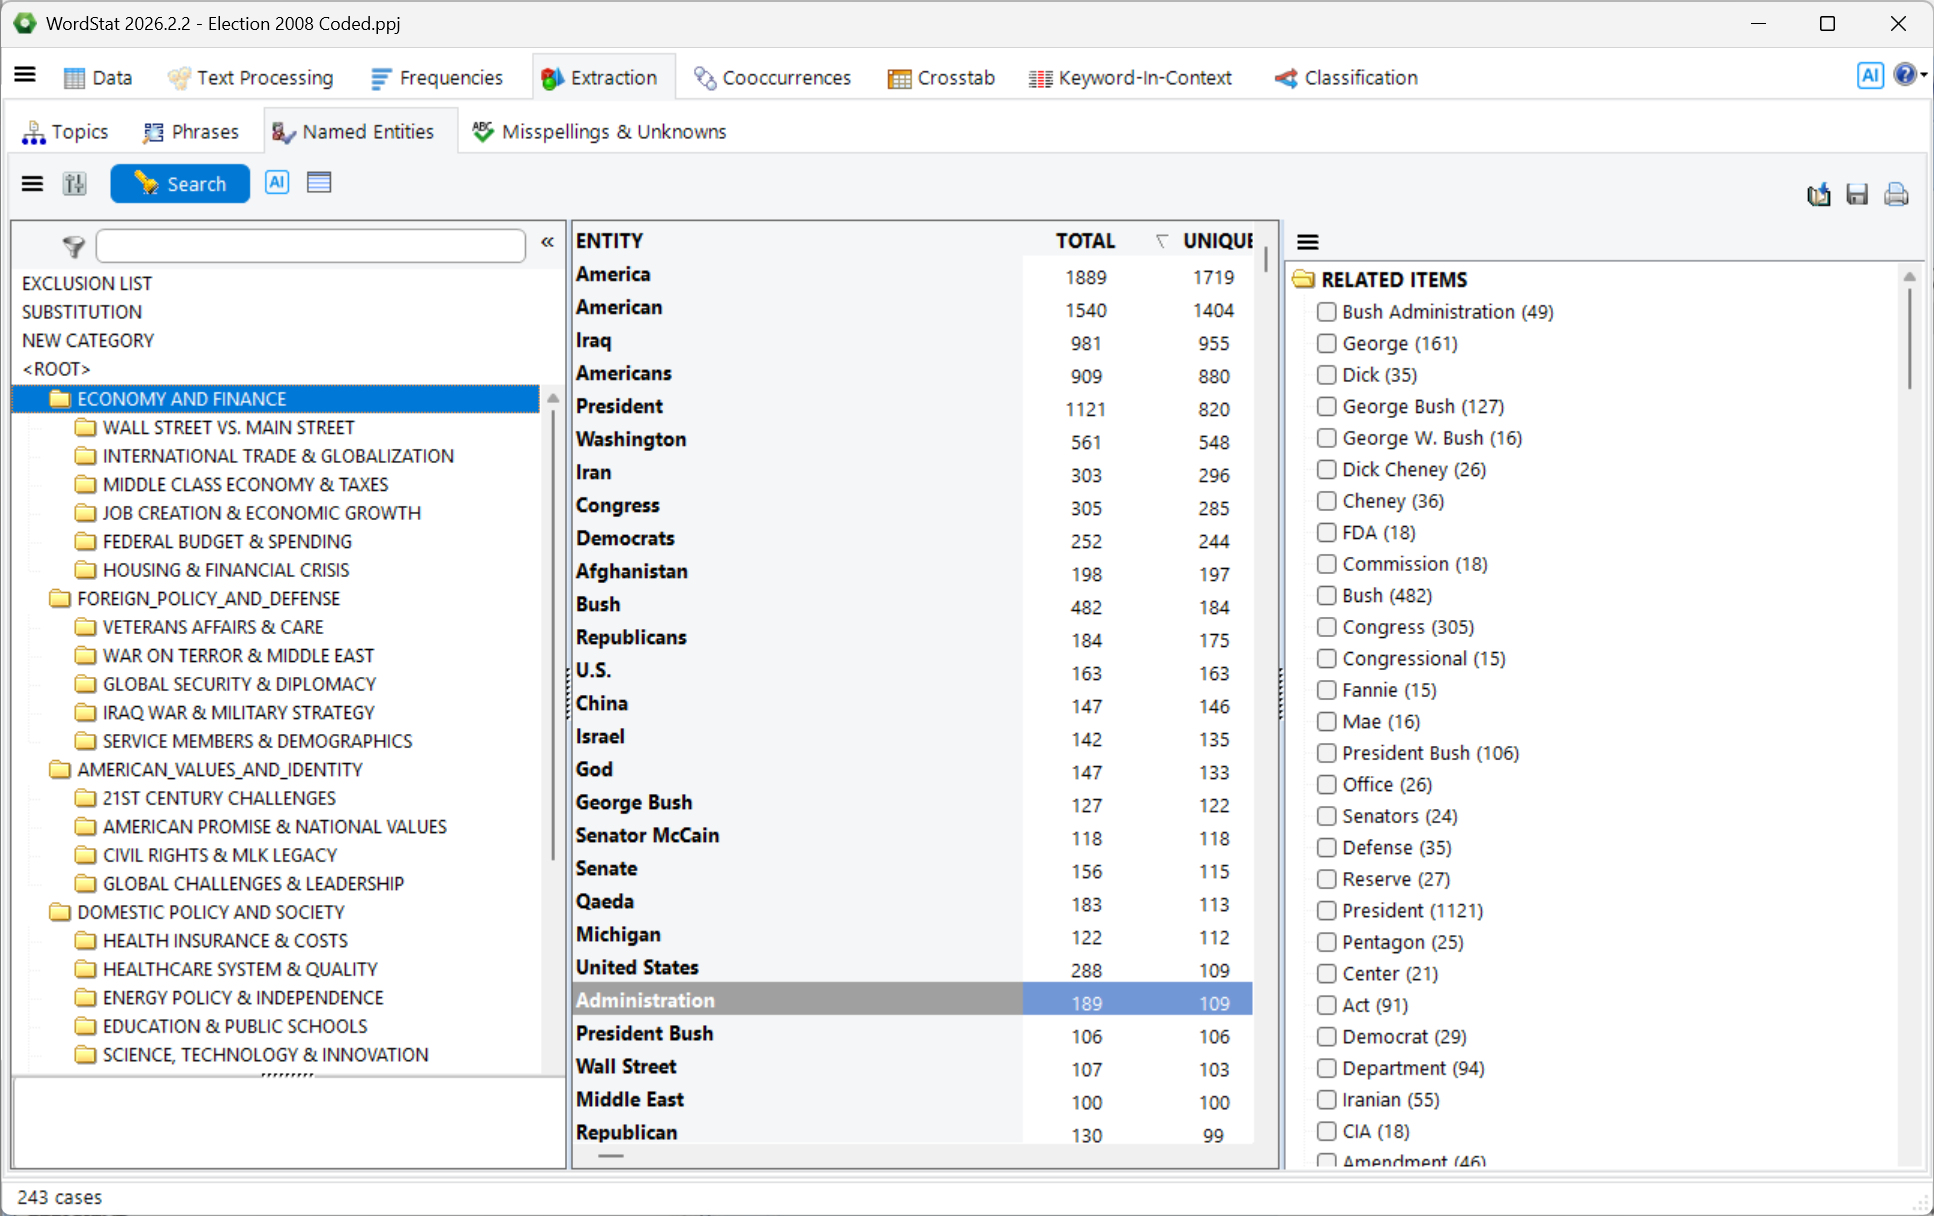Click the filter text input field
This screenshot has height=1216, width=1934.
[311, 246]
